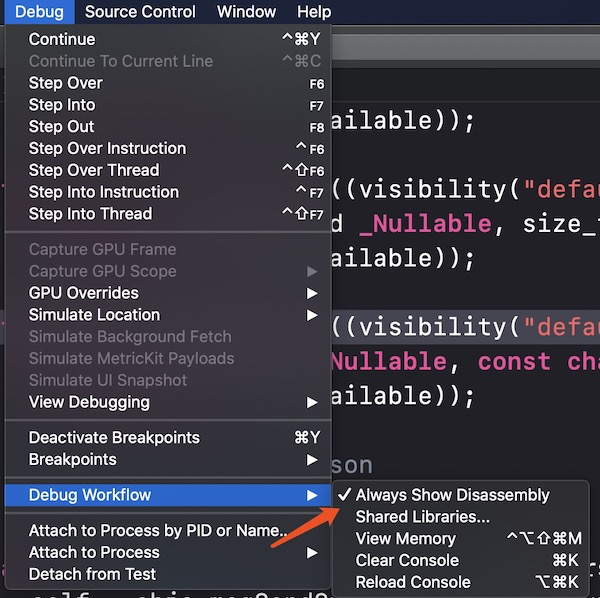
Task: Choose View Memory
Action: pos(461,539)
